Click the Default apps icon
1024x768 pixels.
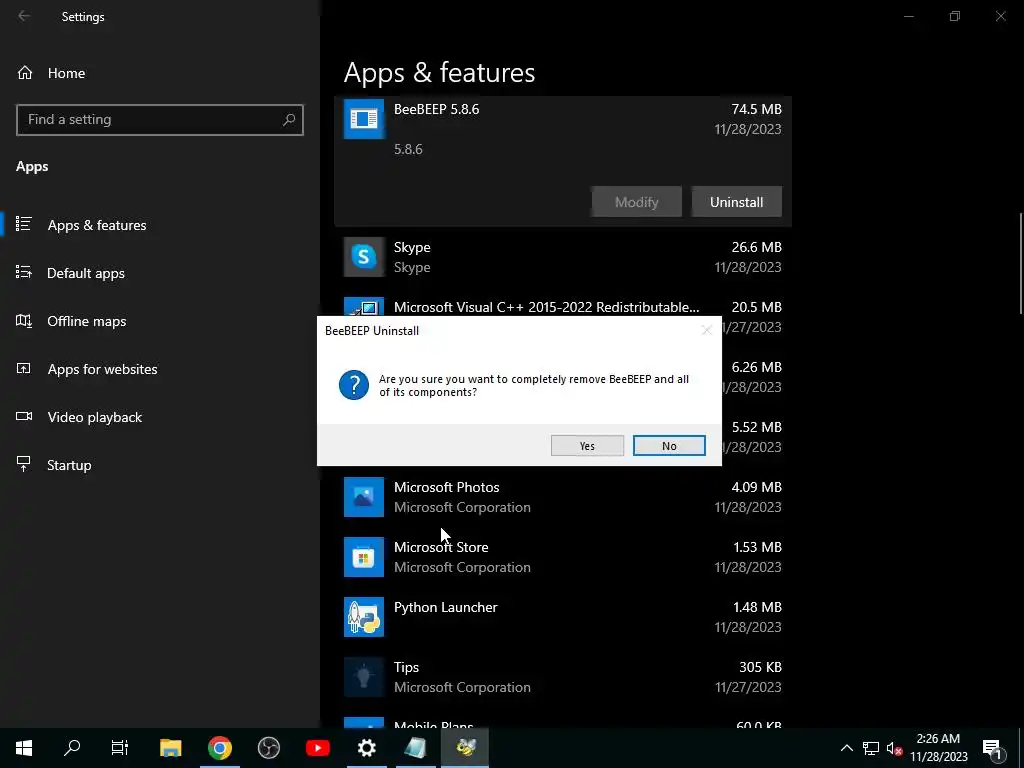24,272
